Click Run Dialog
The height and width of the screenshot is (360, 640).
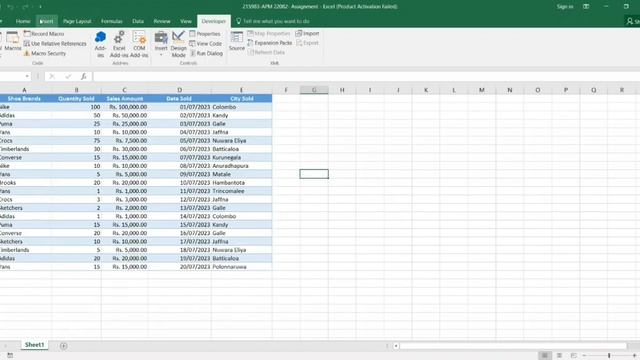coord(207,53)
